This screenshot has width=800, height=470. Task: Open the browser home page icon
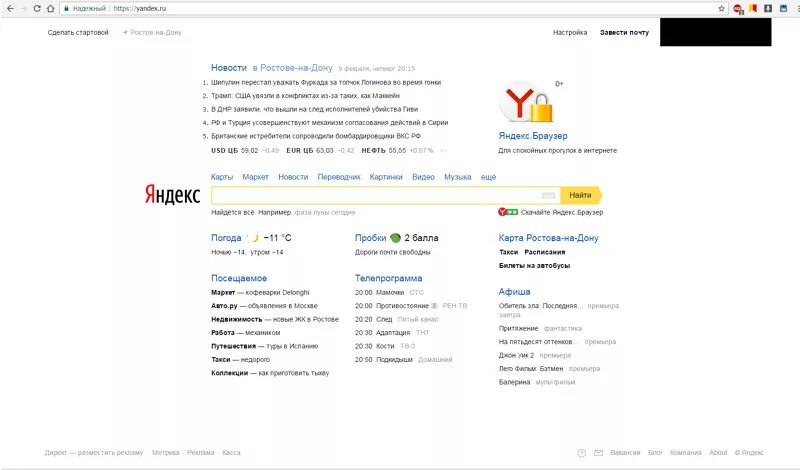[x=51, y=9]
